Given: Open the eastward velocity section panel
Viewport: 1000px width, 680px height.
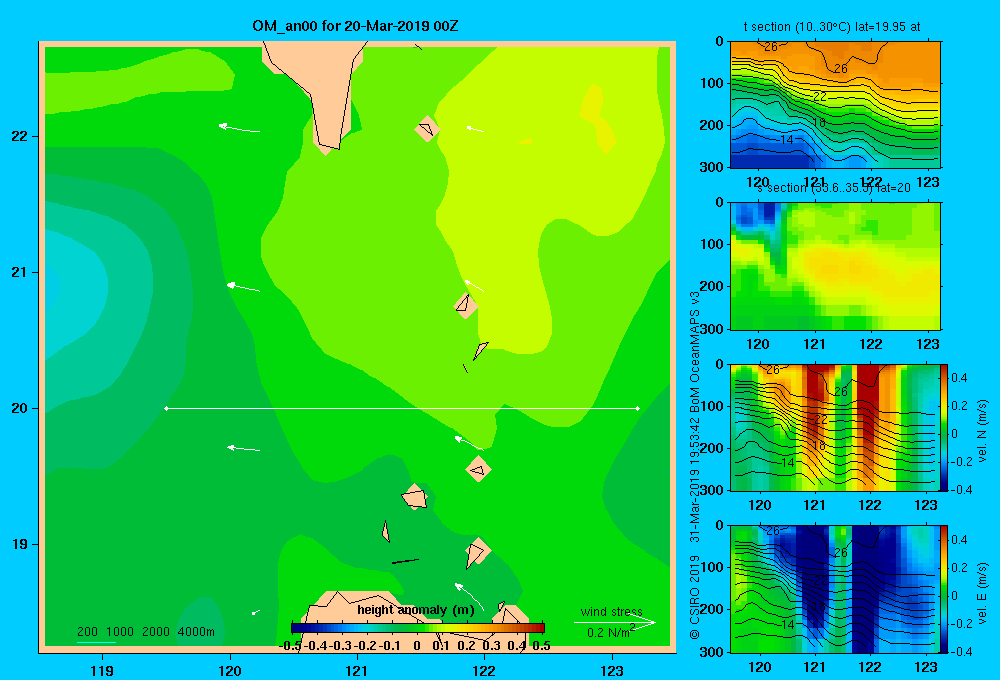Looking at the screenshot, I should click(835, 589).
